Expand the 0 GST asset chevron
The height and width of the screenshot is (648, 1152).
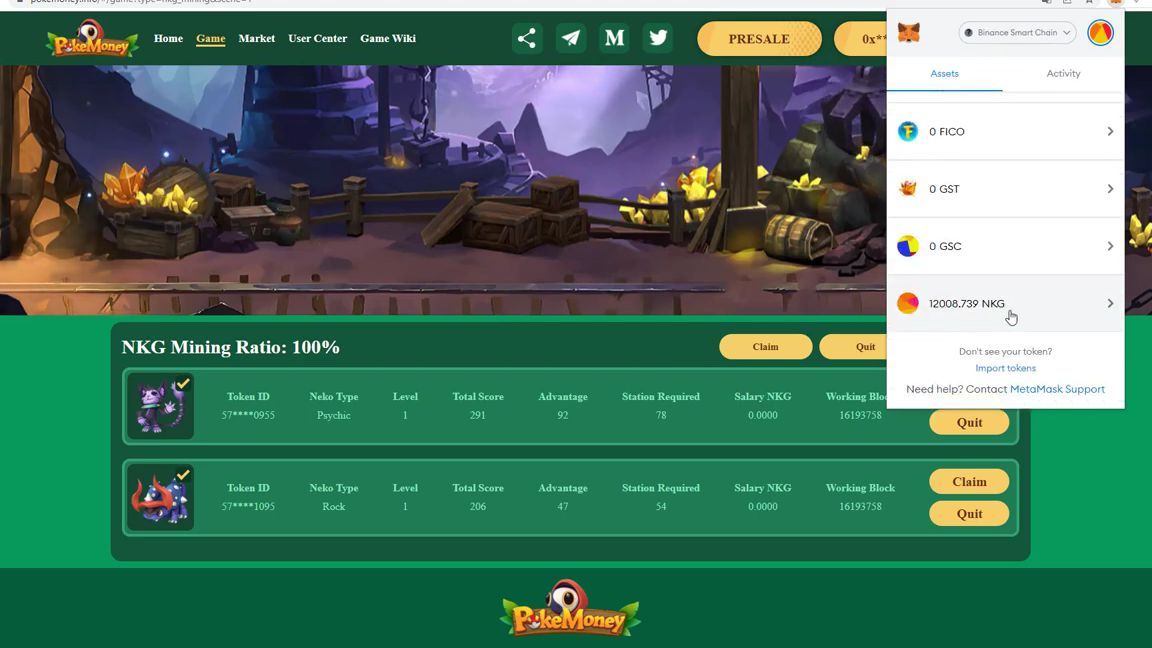(x=1110, y=189)
